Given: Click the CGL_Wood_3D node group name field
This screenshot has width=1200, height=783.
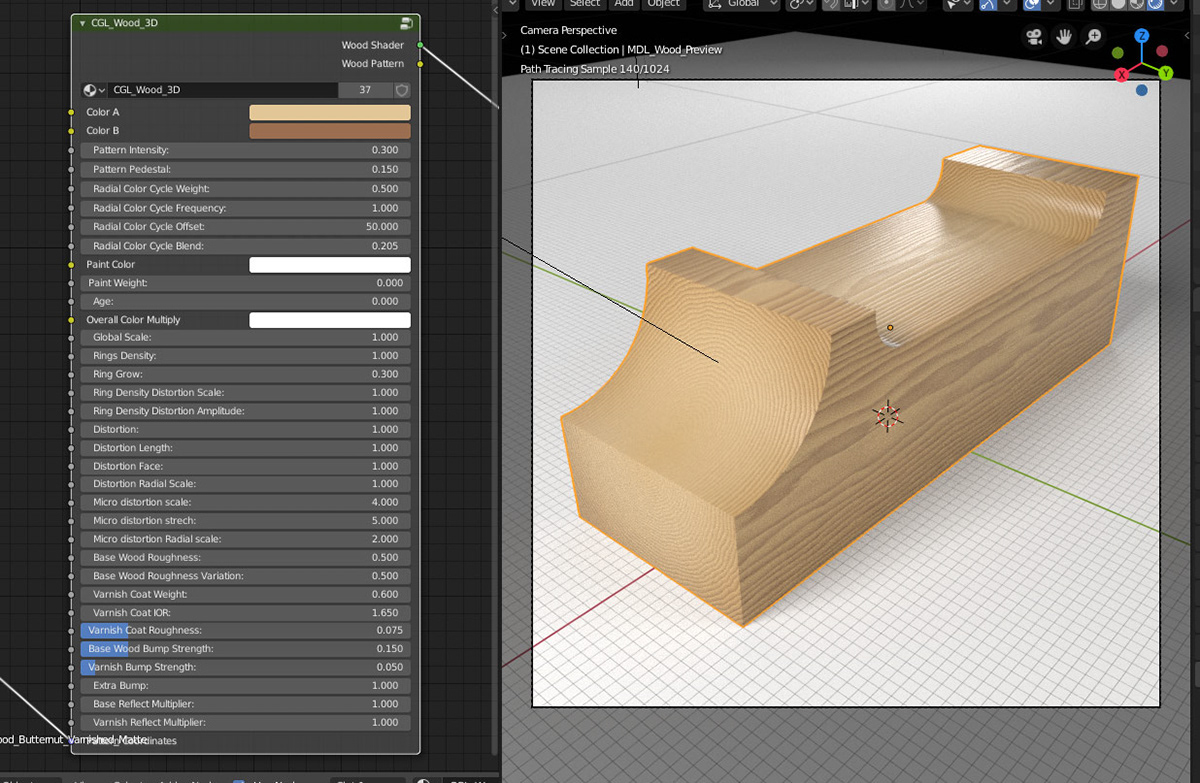Looking at the screenshot, I should 223,90.
